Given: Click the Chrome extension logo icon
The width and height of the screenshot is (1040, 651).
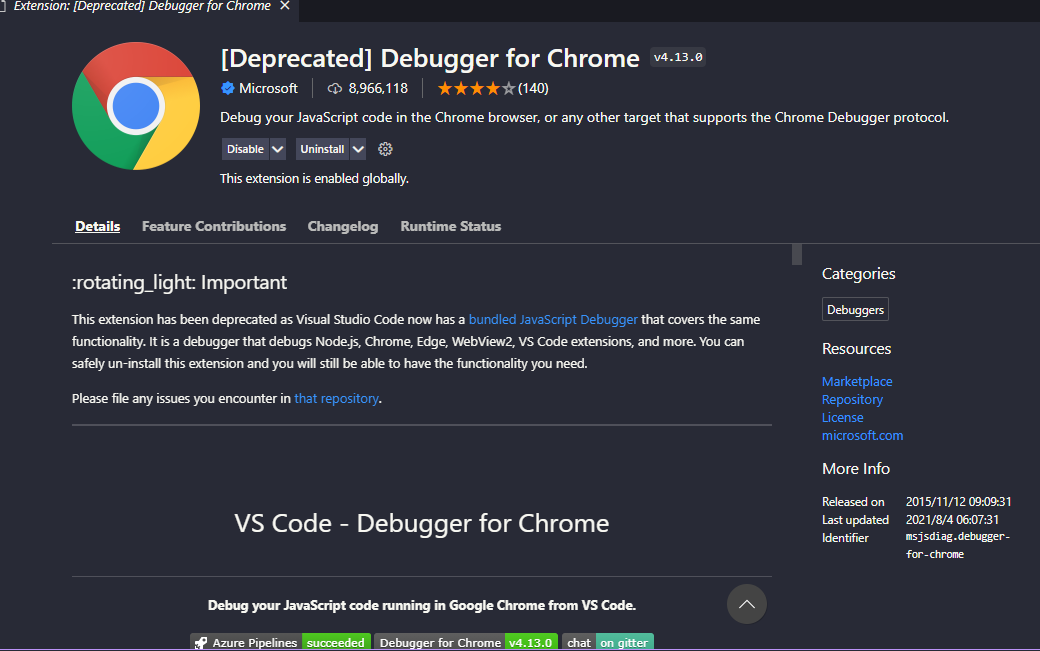Looking at the screenshot, I should (136, 106).
